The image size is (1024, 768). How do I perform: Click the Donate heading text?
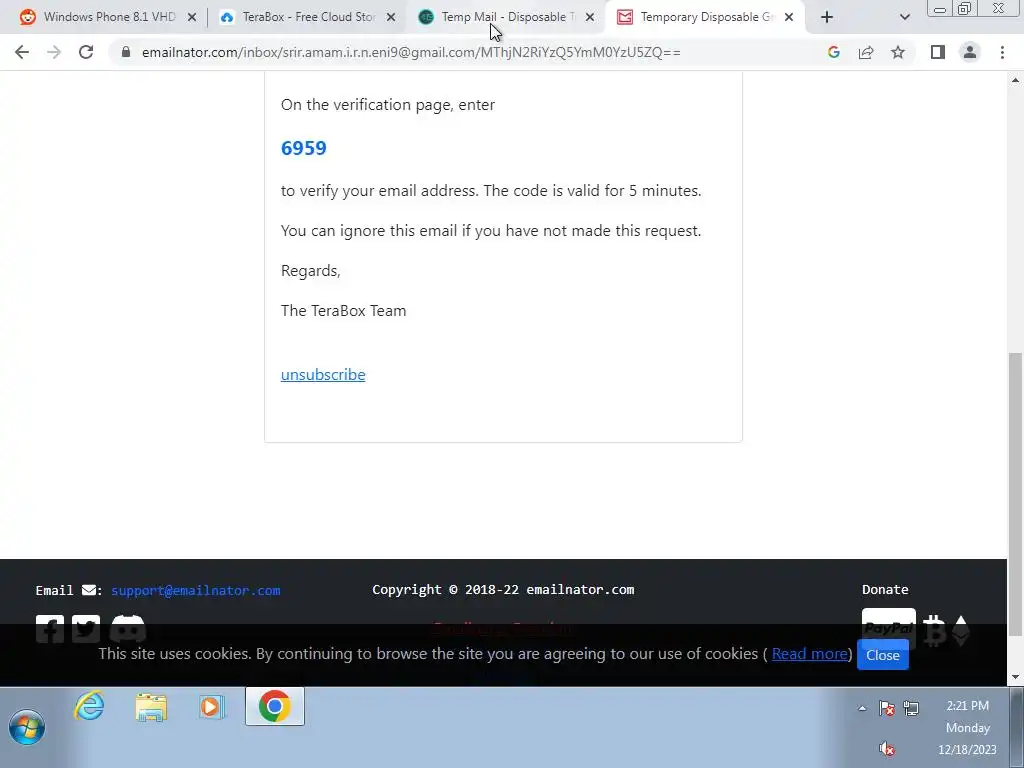(x=885, y=590)
